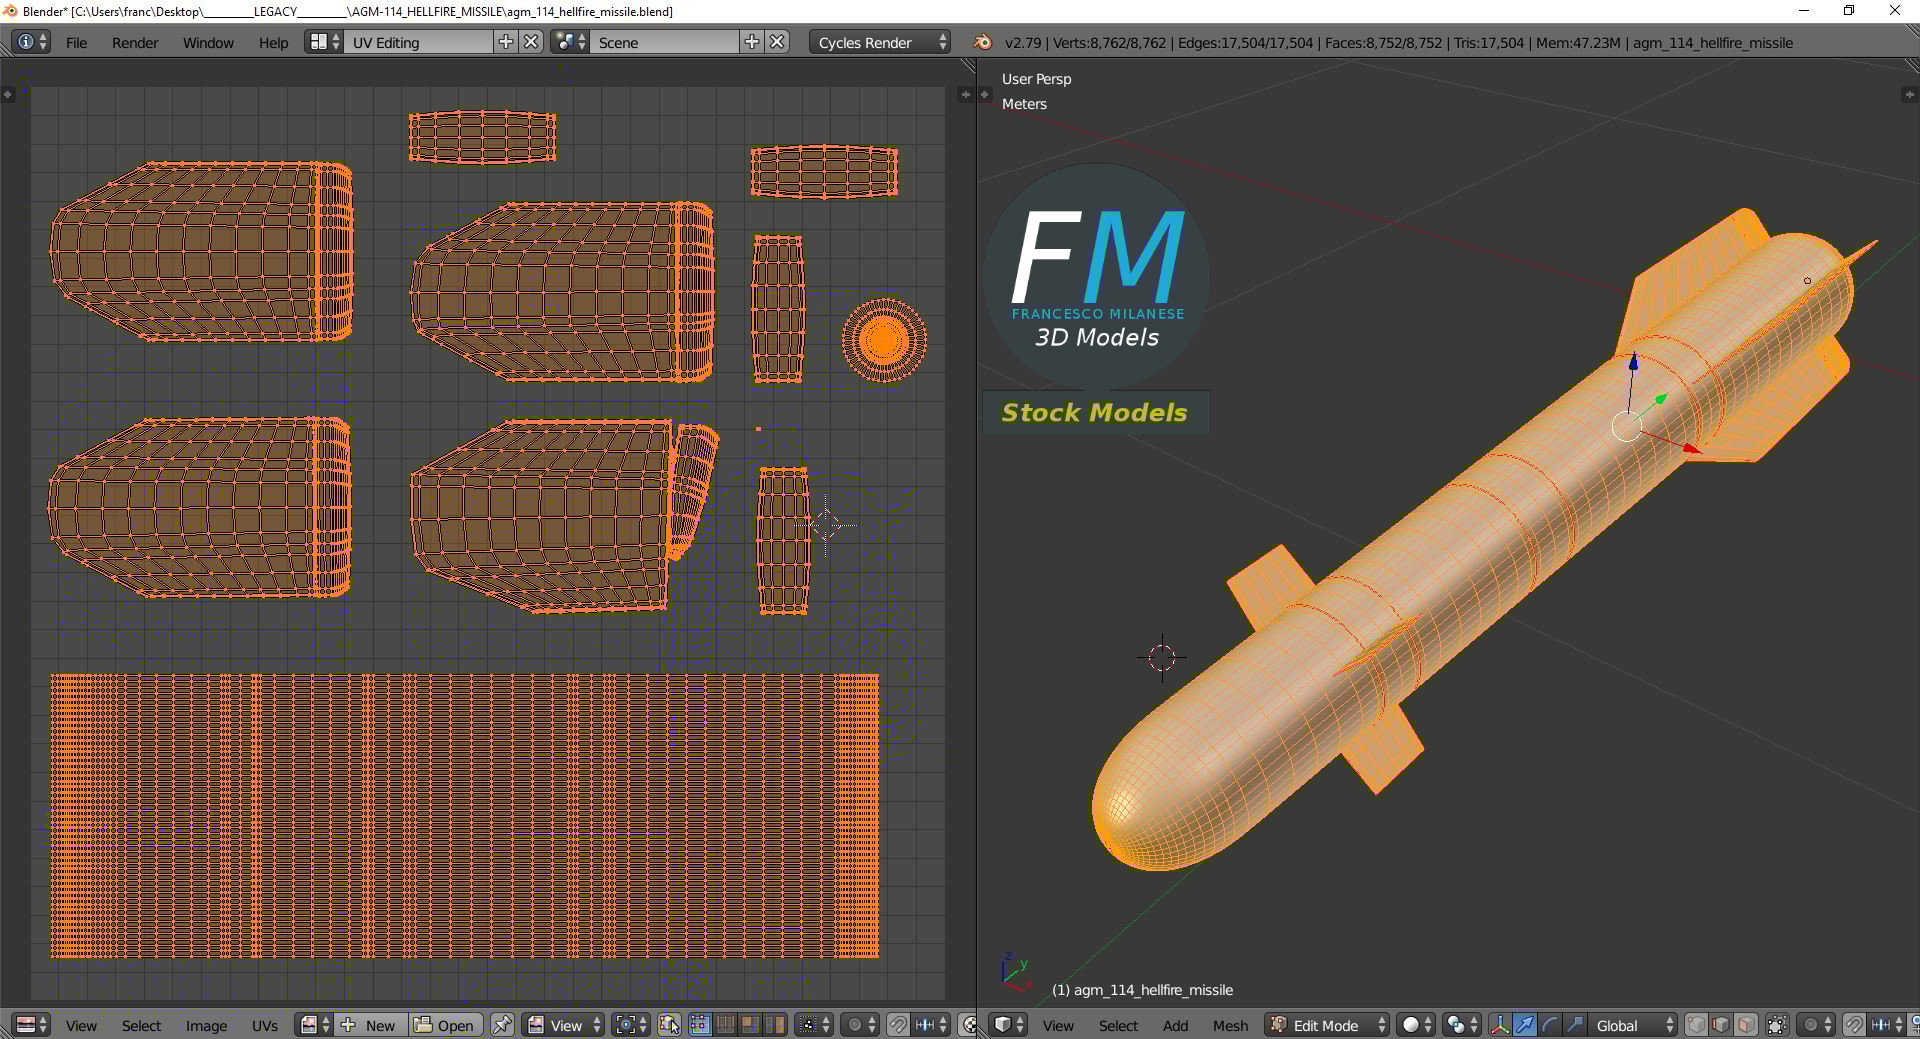This screenshot has width=1920, height=1039.
Task: Click the Scene name datablock field
Action: pyautogui.click(x=665, y=42)
